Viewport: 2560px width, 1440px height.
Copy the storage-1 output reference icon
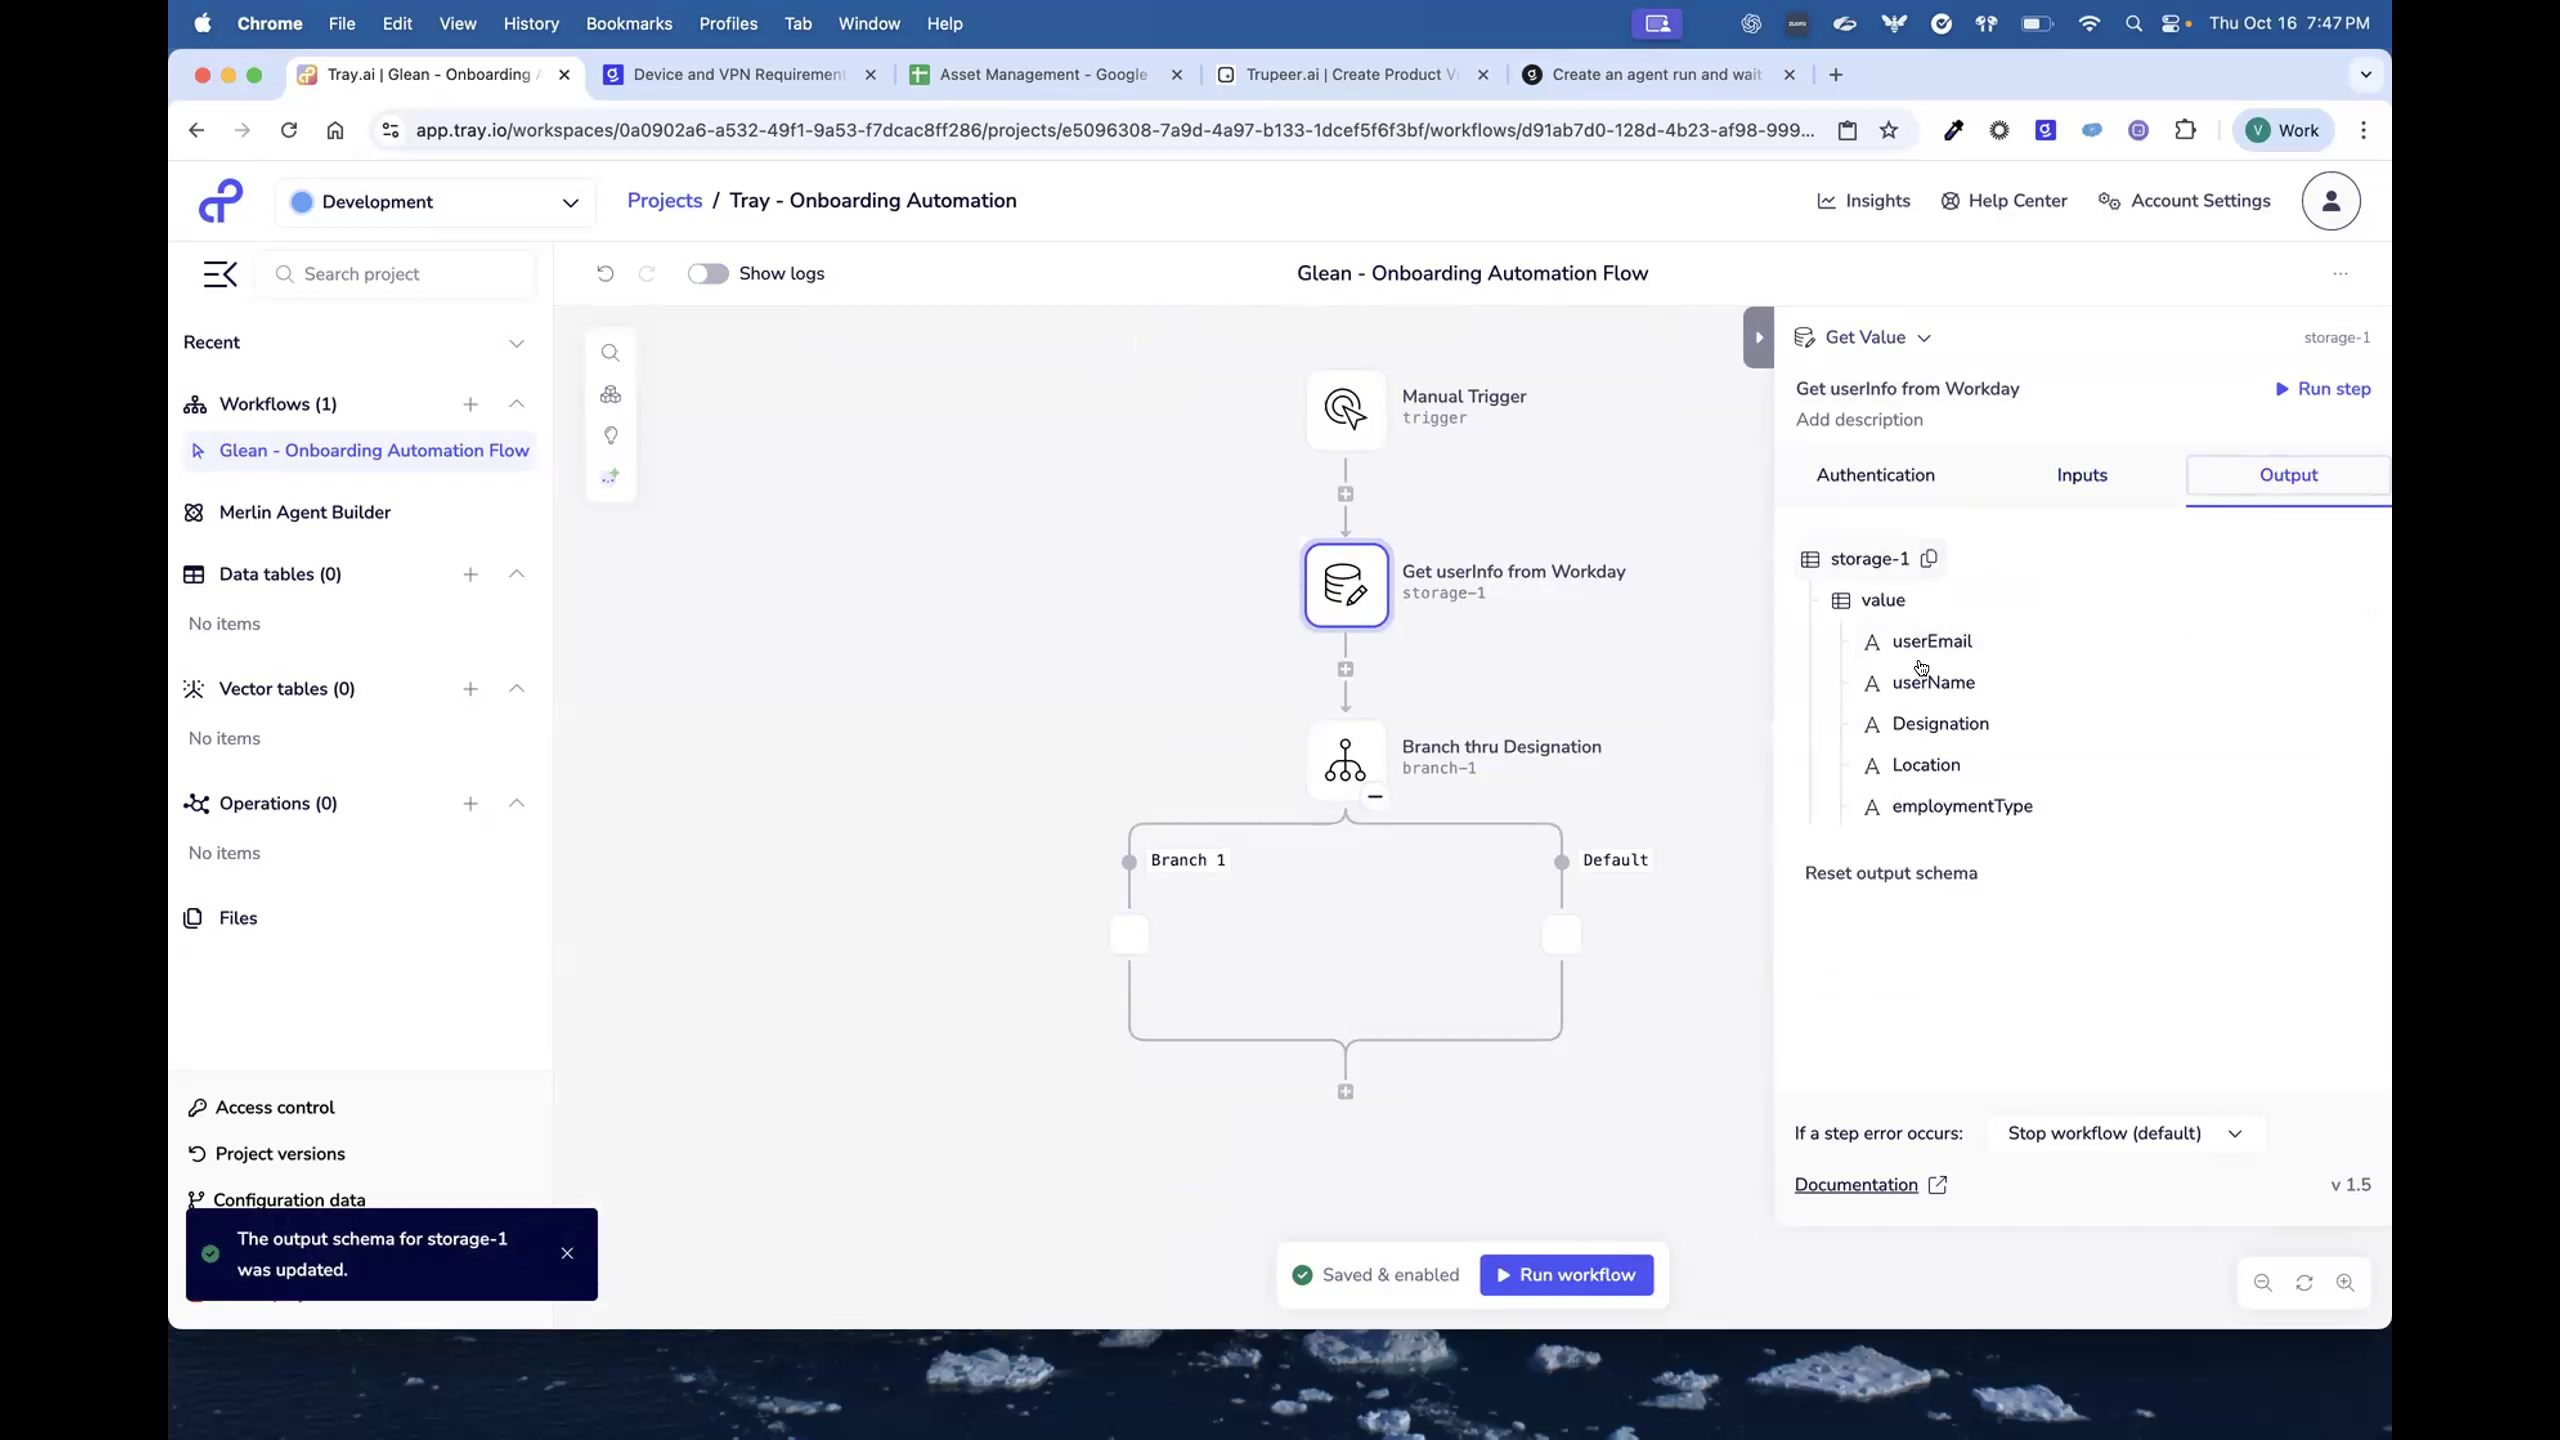coord(1930,558)
